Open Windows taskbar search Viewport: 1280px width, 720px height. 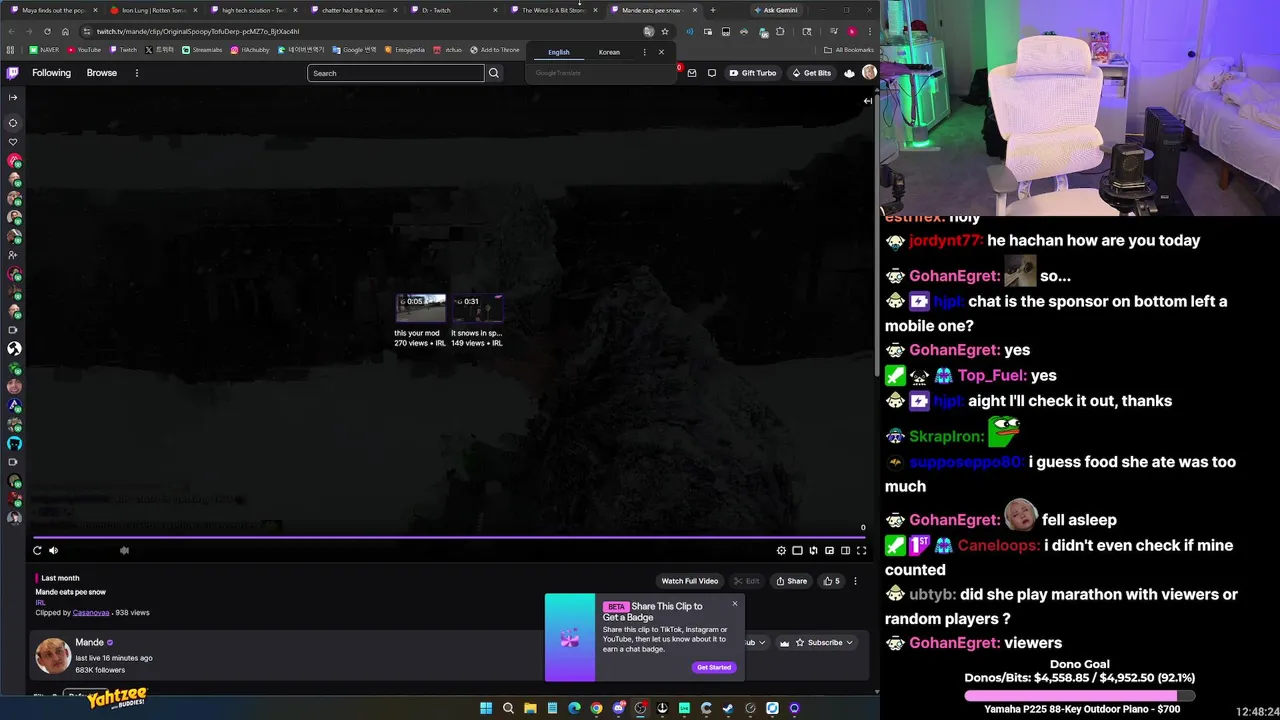508,708
